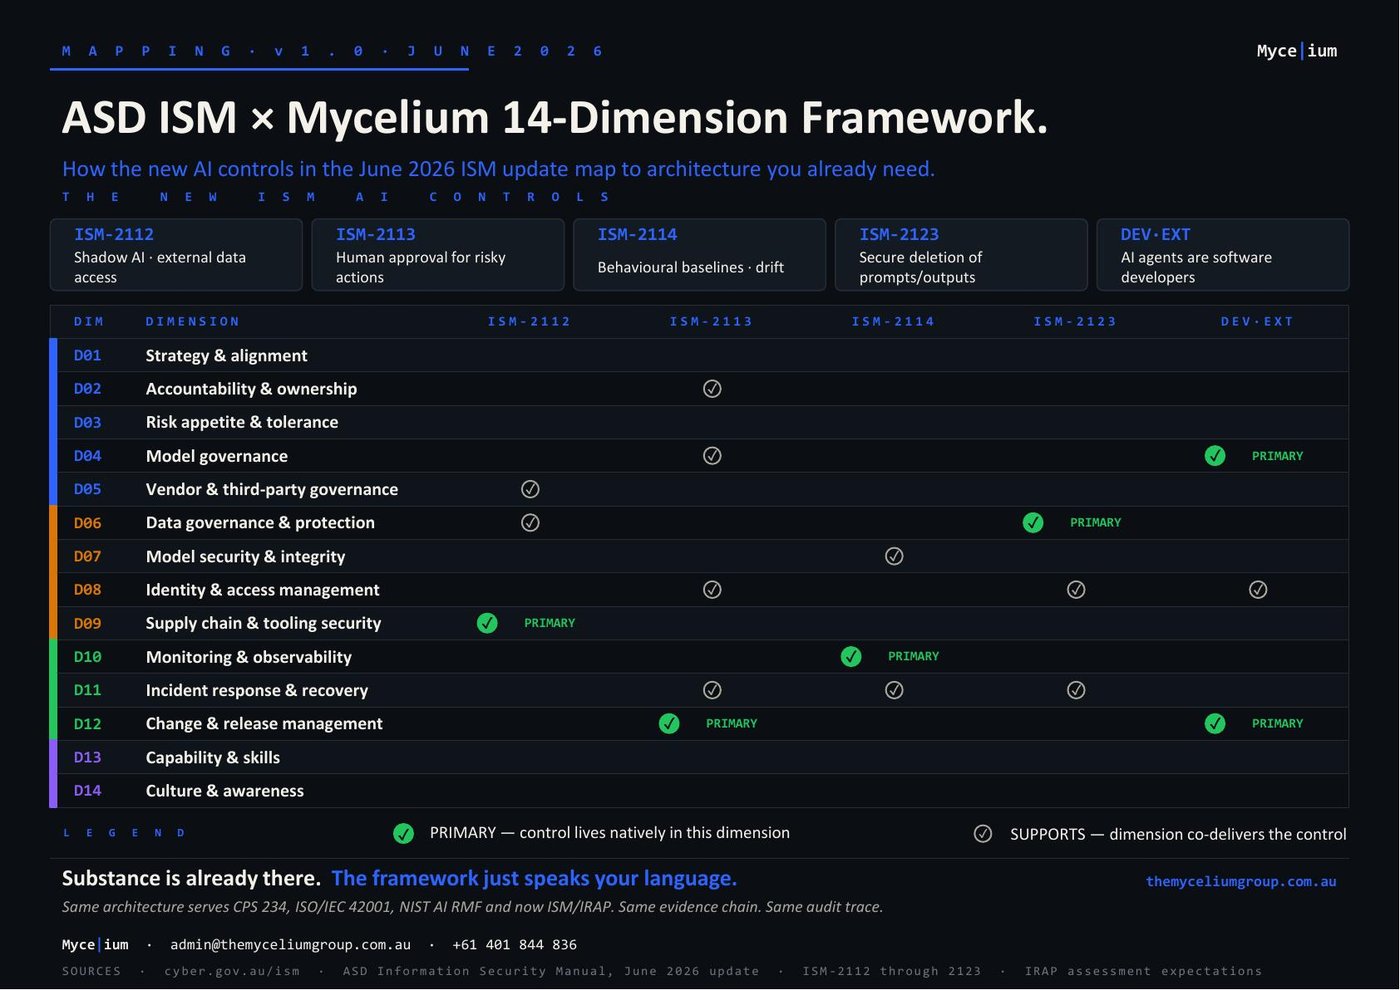Click the PRIMARY label in D06 Data governance row
Viewport: 1400px width, 990px height.
point(1096,523)
